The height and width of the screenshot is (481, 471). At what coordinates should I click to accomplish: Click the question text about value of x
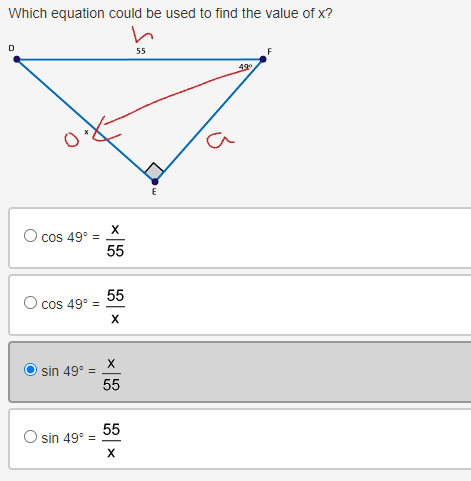(x=171, y=13)
